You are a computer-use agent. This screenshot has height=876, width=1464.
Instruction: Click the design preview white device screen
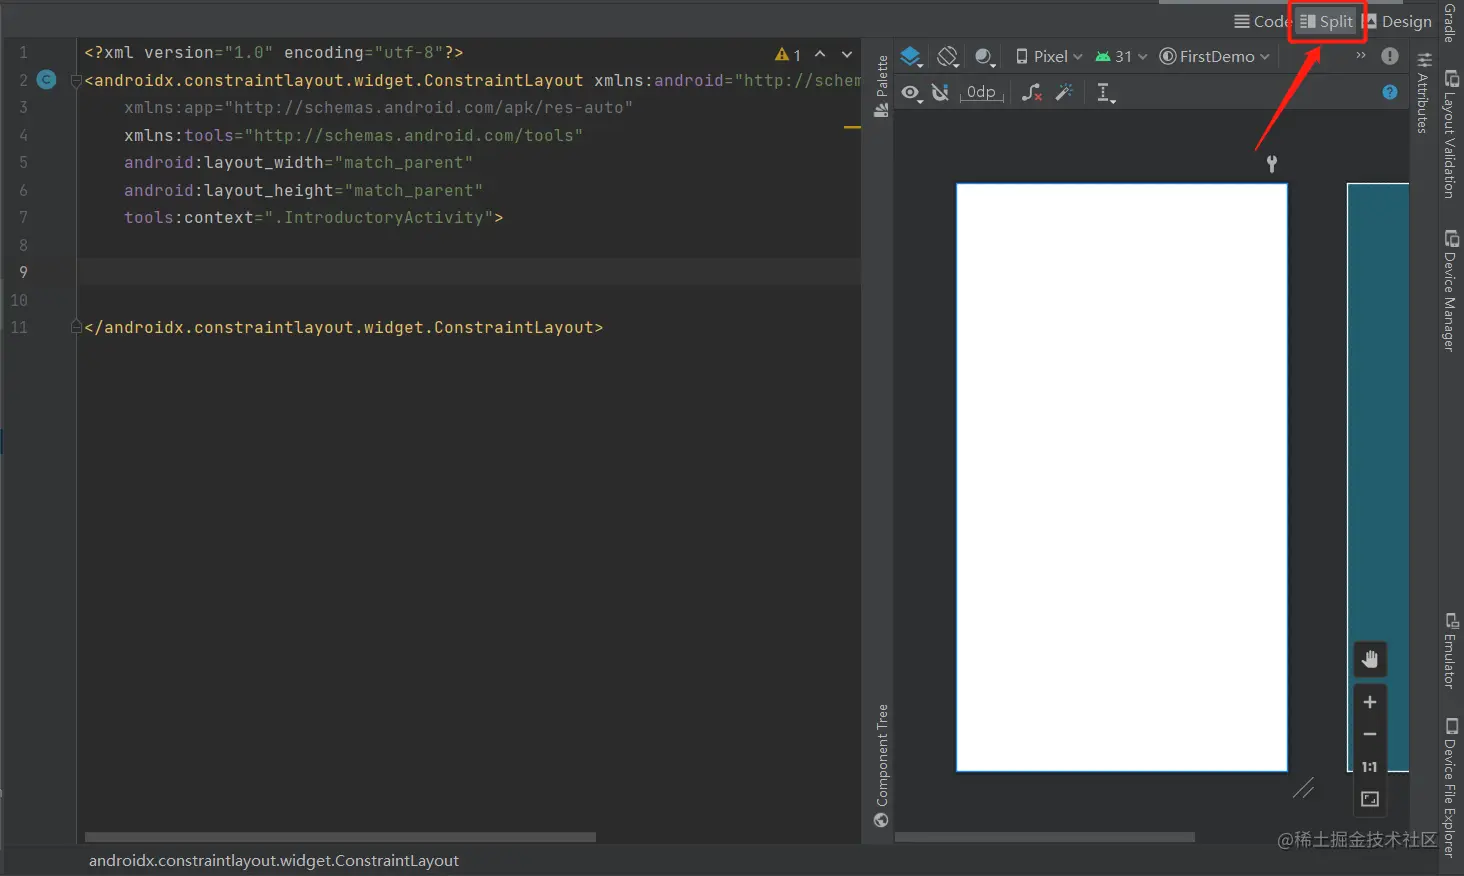click(x=1122, y=477)
